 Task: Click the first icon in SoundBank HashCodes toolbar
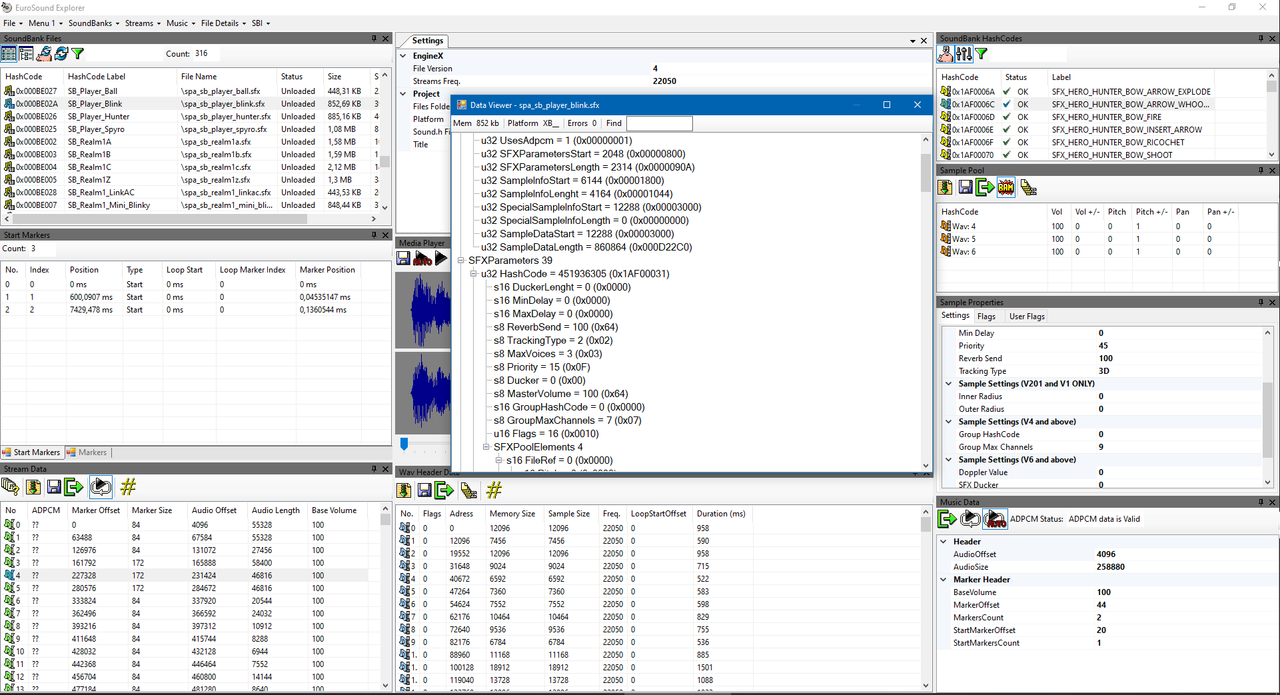click(x=946, y=53)
